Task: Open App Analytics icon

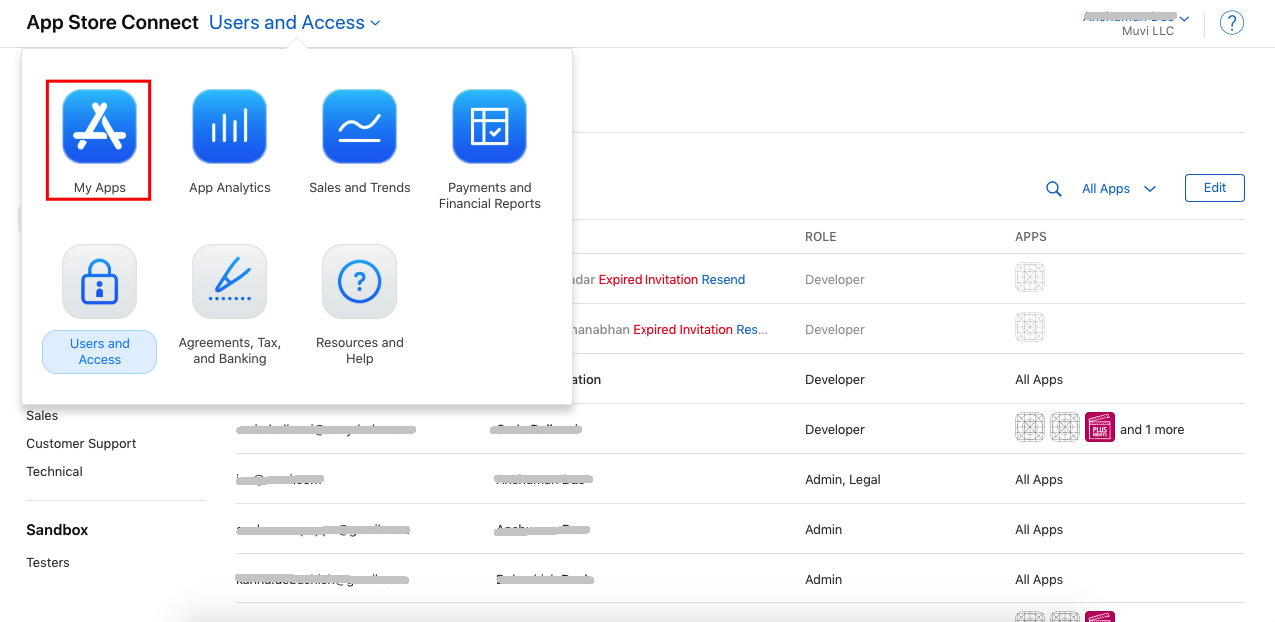Action: tap(229, 126)
